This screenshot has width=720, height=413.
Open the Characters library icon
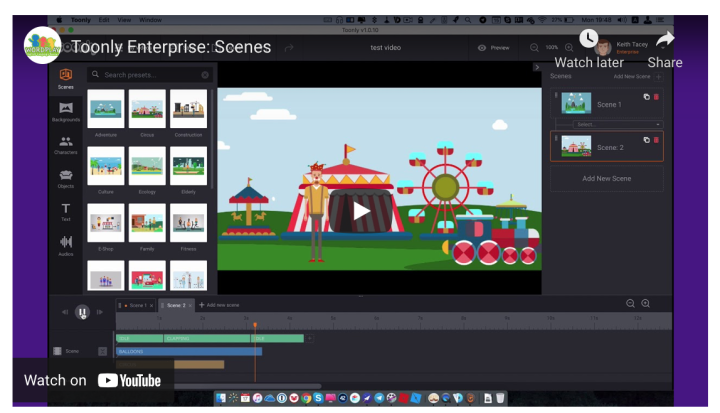[x=66, y=144]
